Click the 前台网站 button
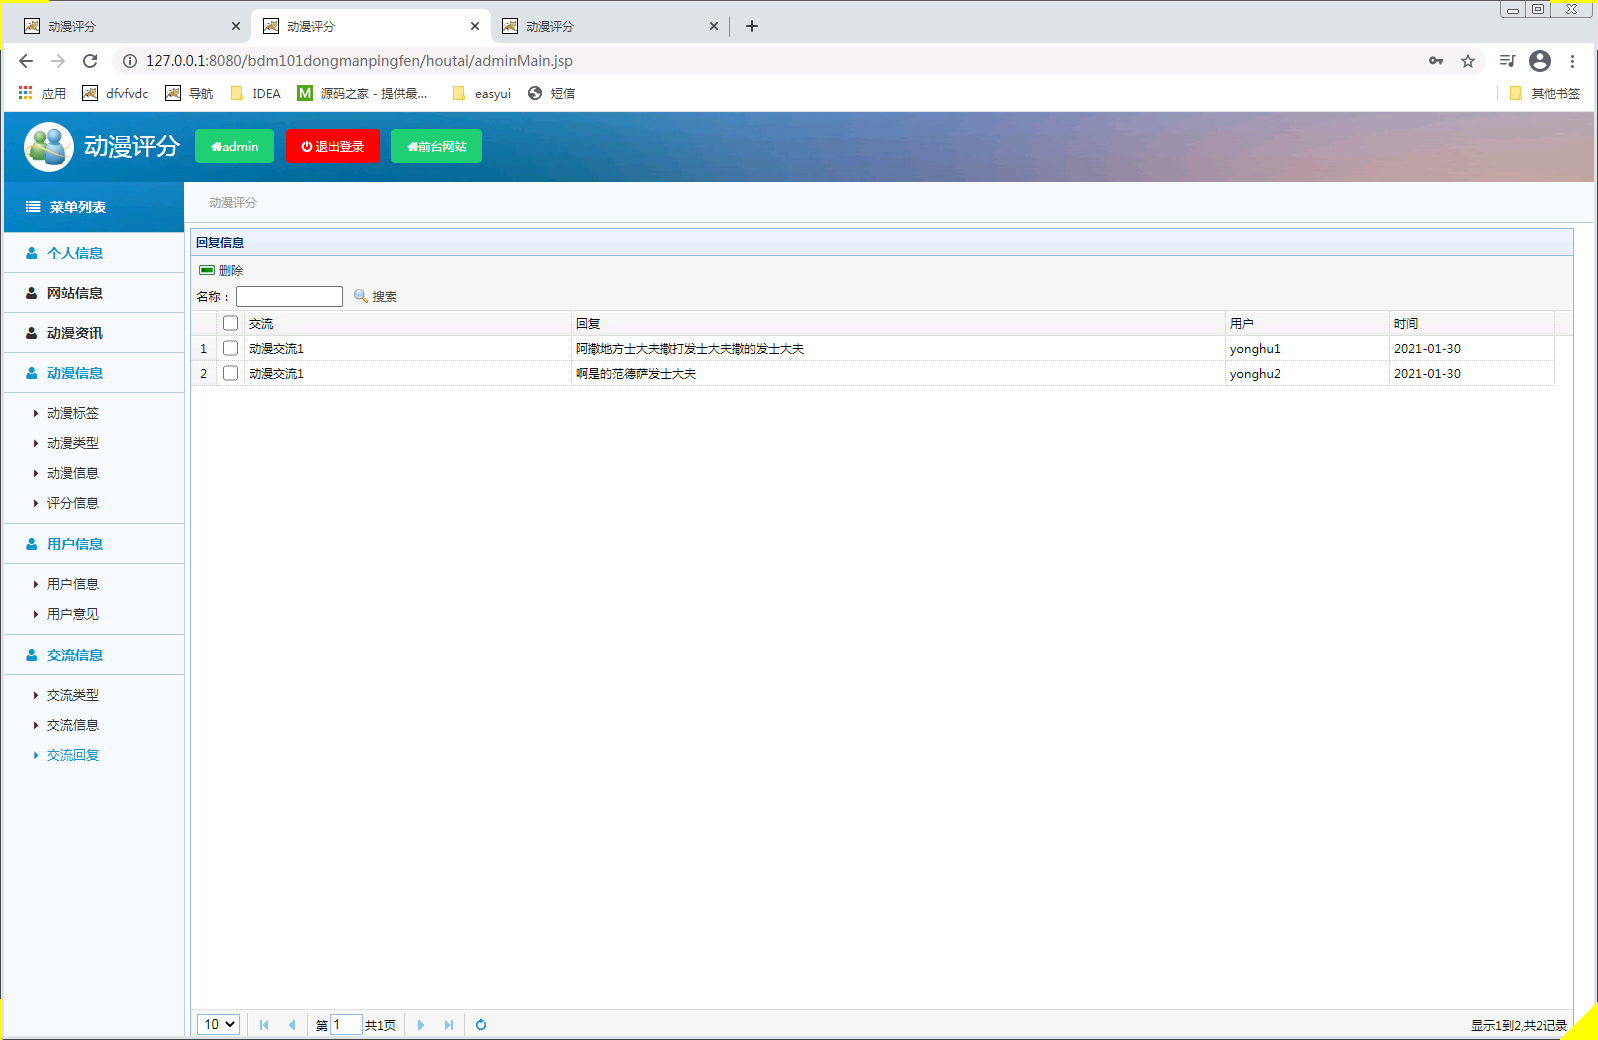The height and width of the screenshot is (1040, 1598). tap(436, 146)
